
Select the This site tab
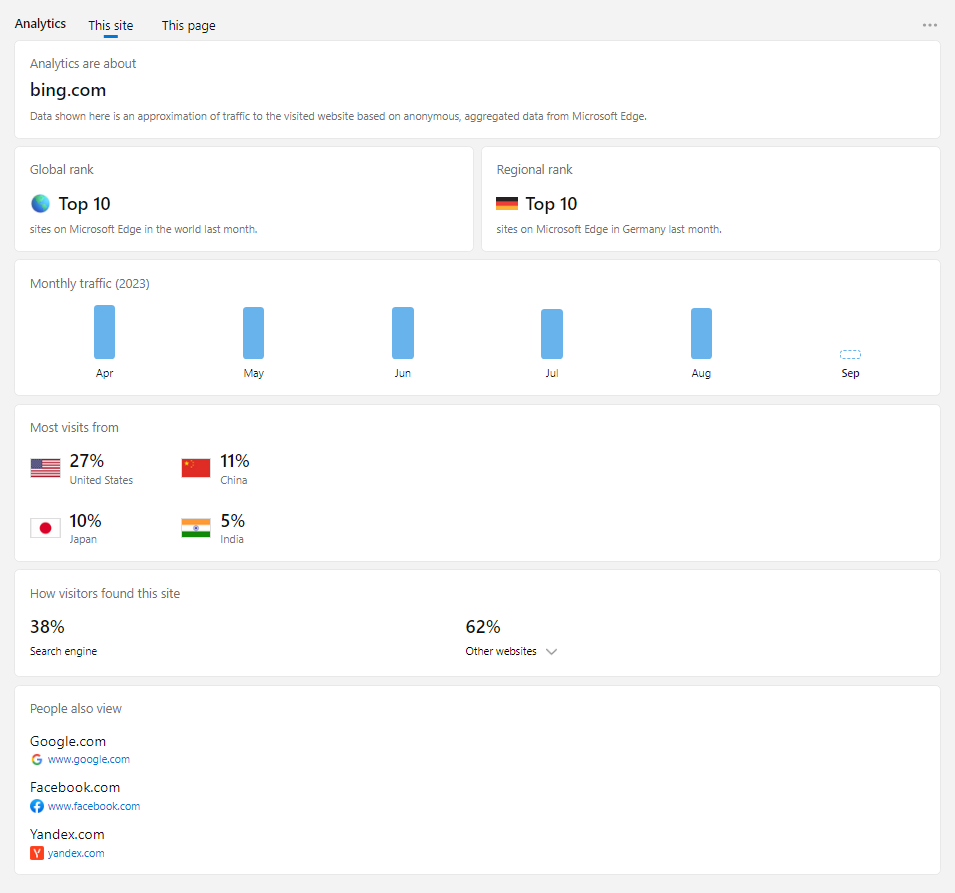[110, 26]
